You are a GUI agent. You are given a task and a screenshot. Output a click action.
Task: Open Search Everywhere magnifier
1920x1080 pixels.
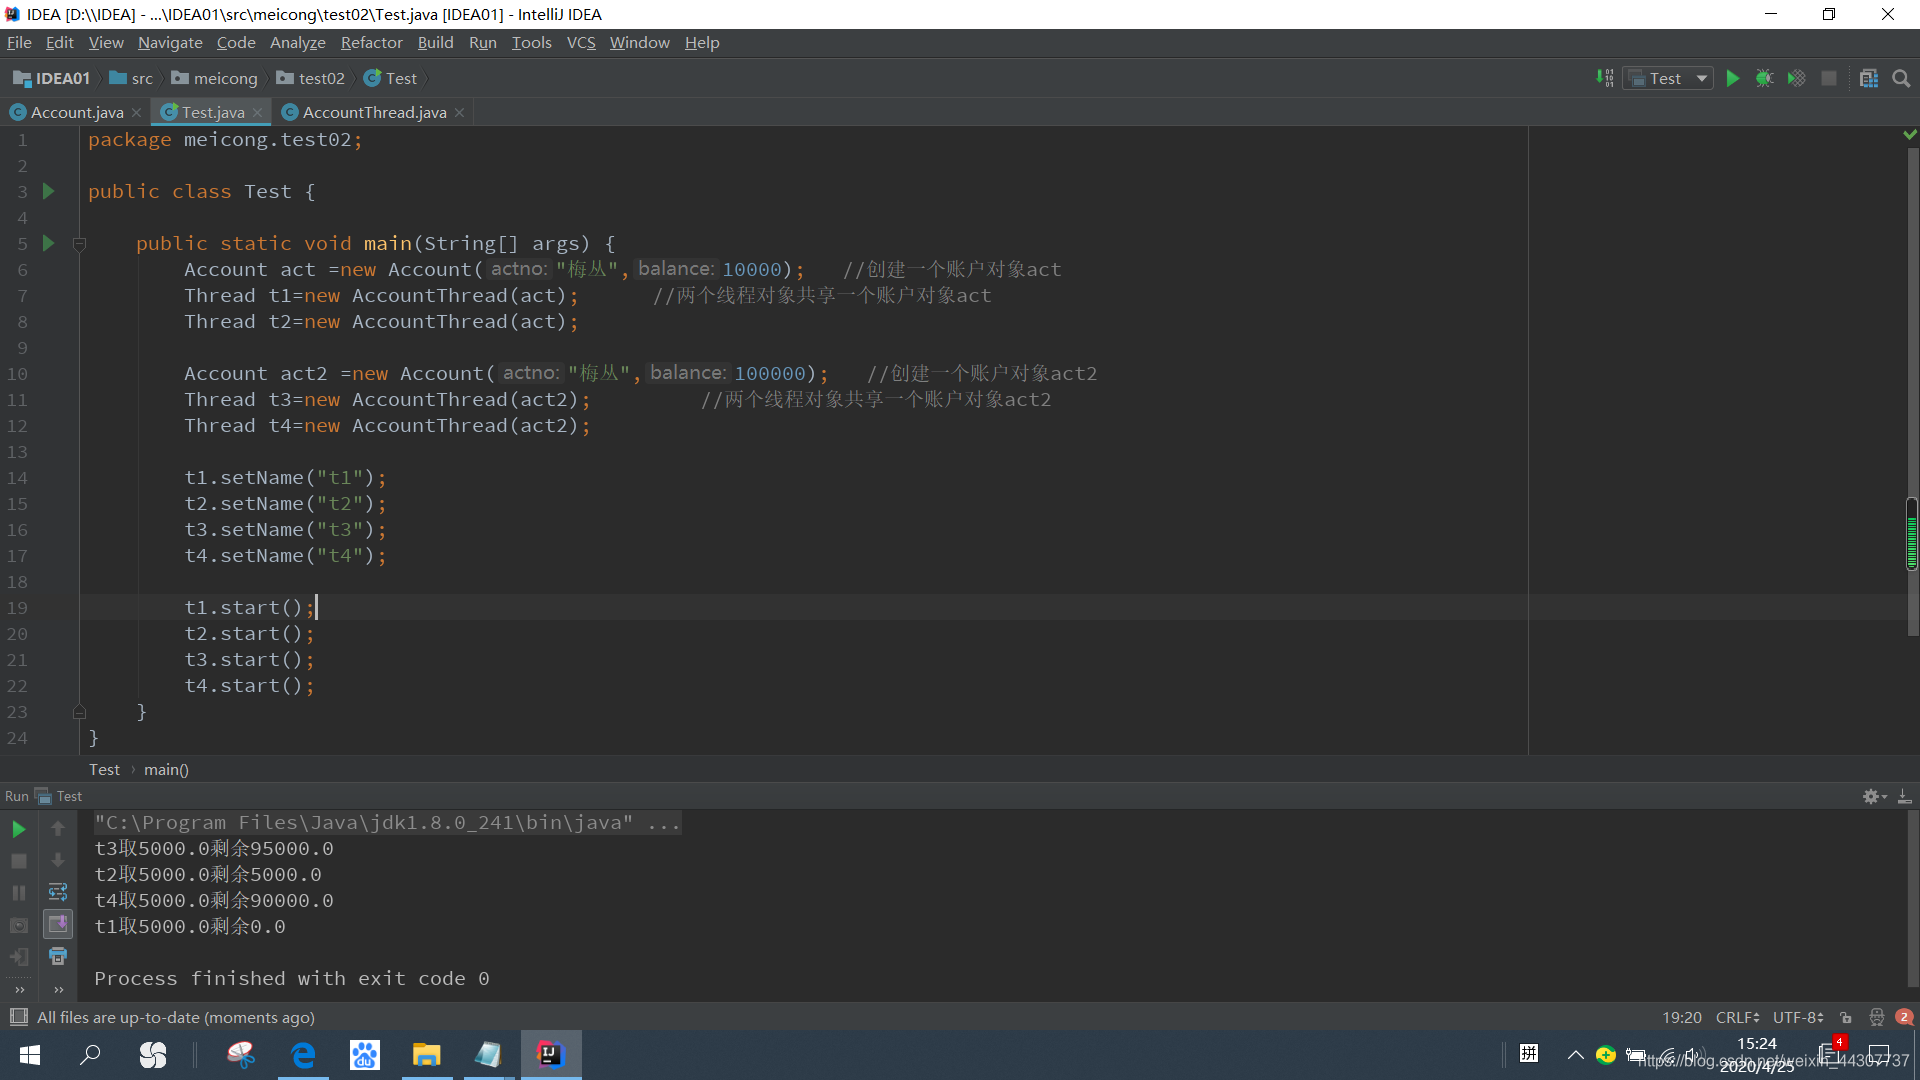pyautogui.click(x=1901, y=78)
